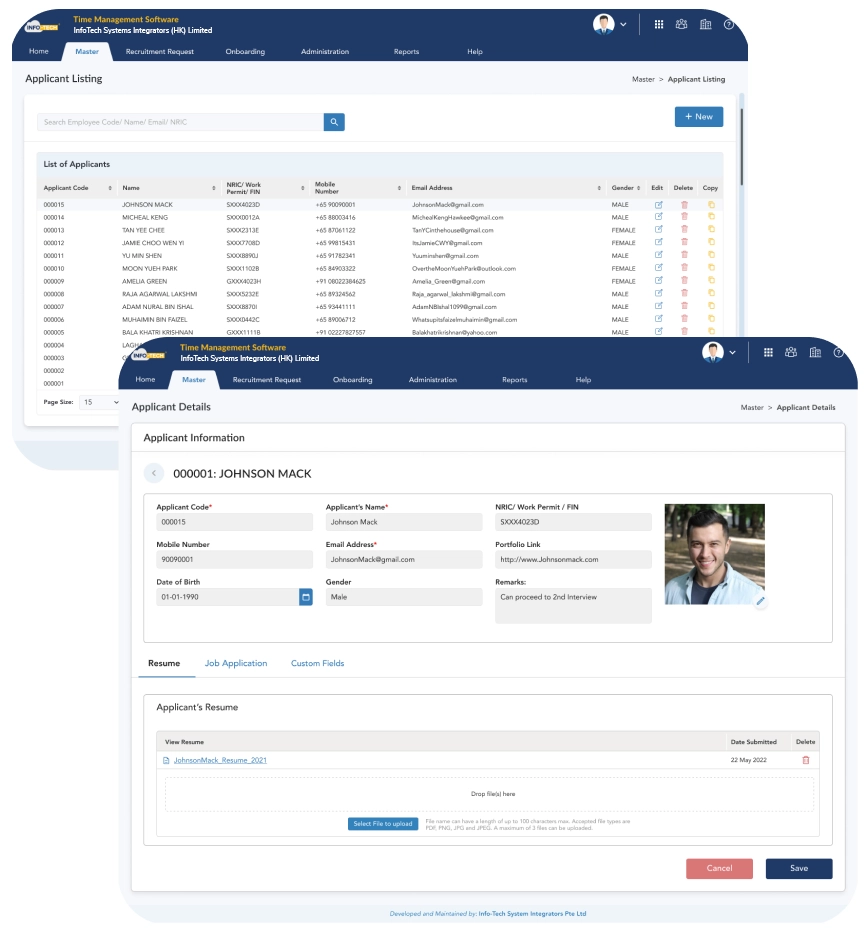Viewport: 868px width, 932px height.
Task: Click the blue search magnifier button
Action: pos(334,122)
